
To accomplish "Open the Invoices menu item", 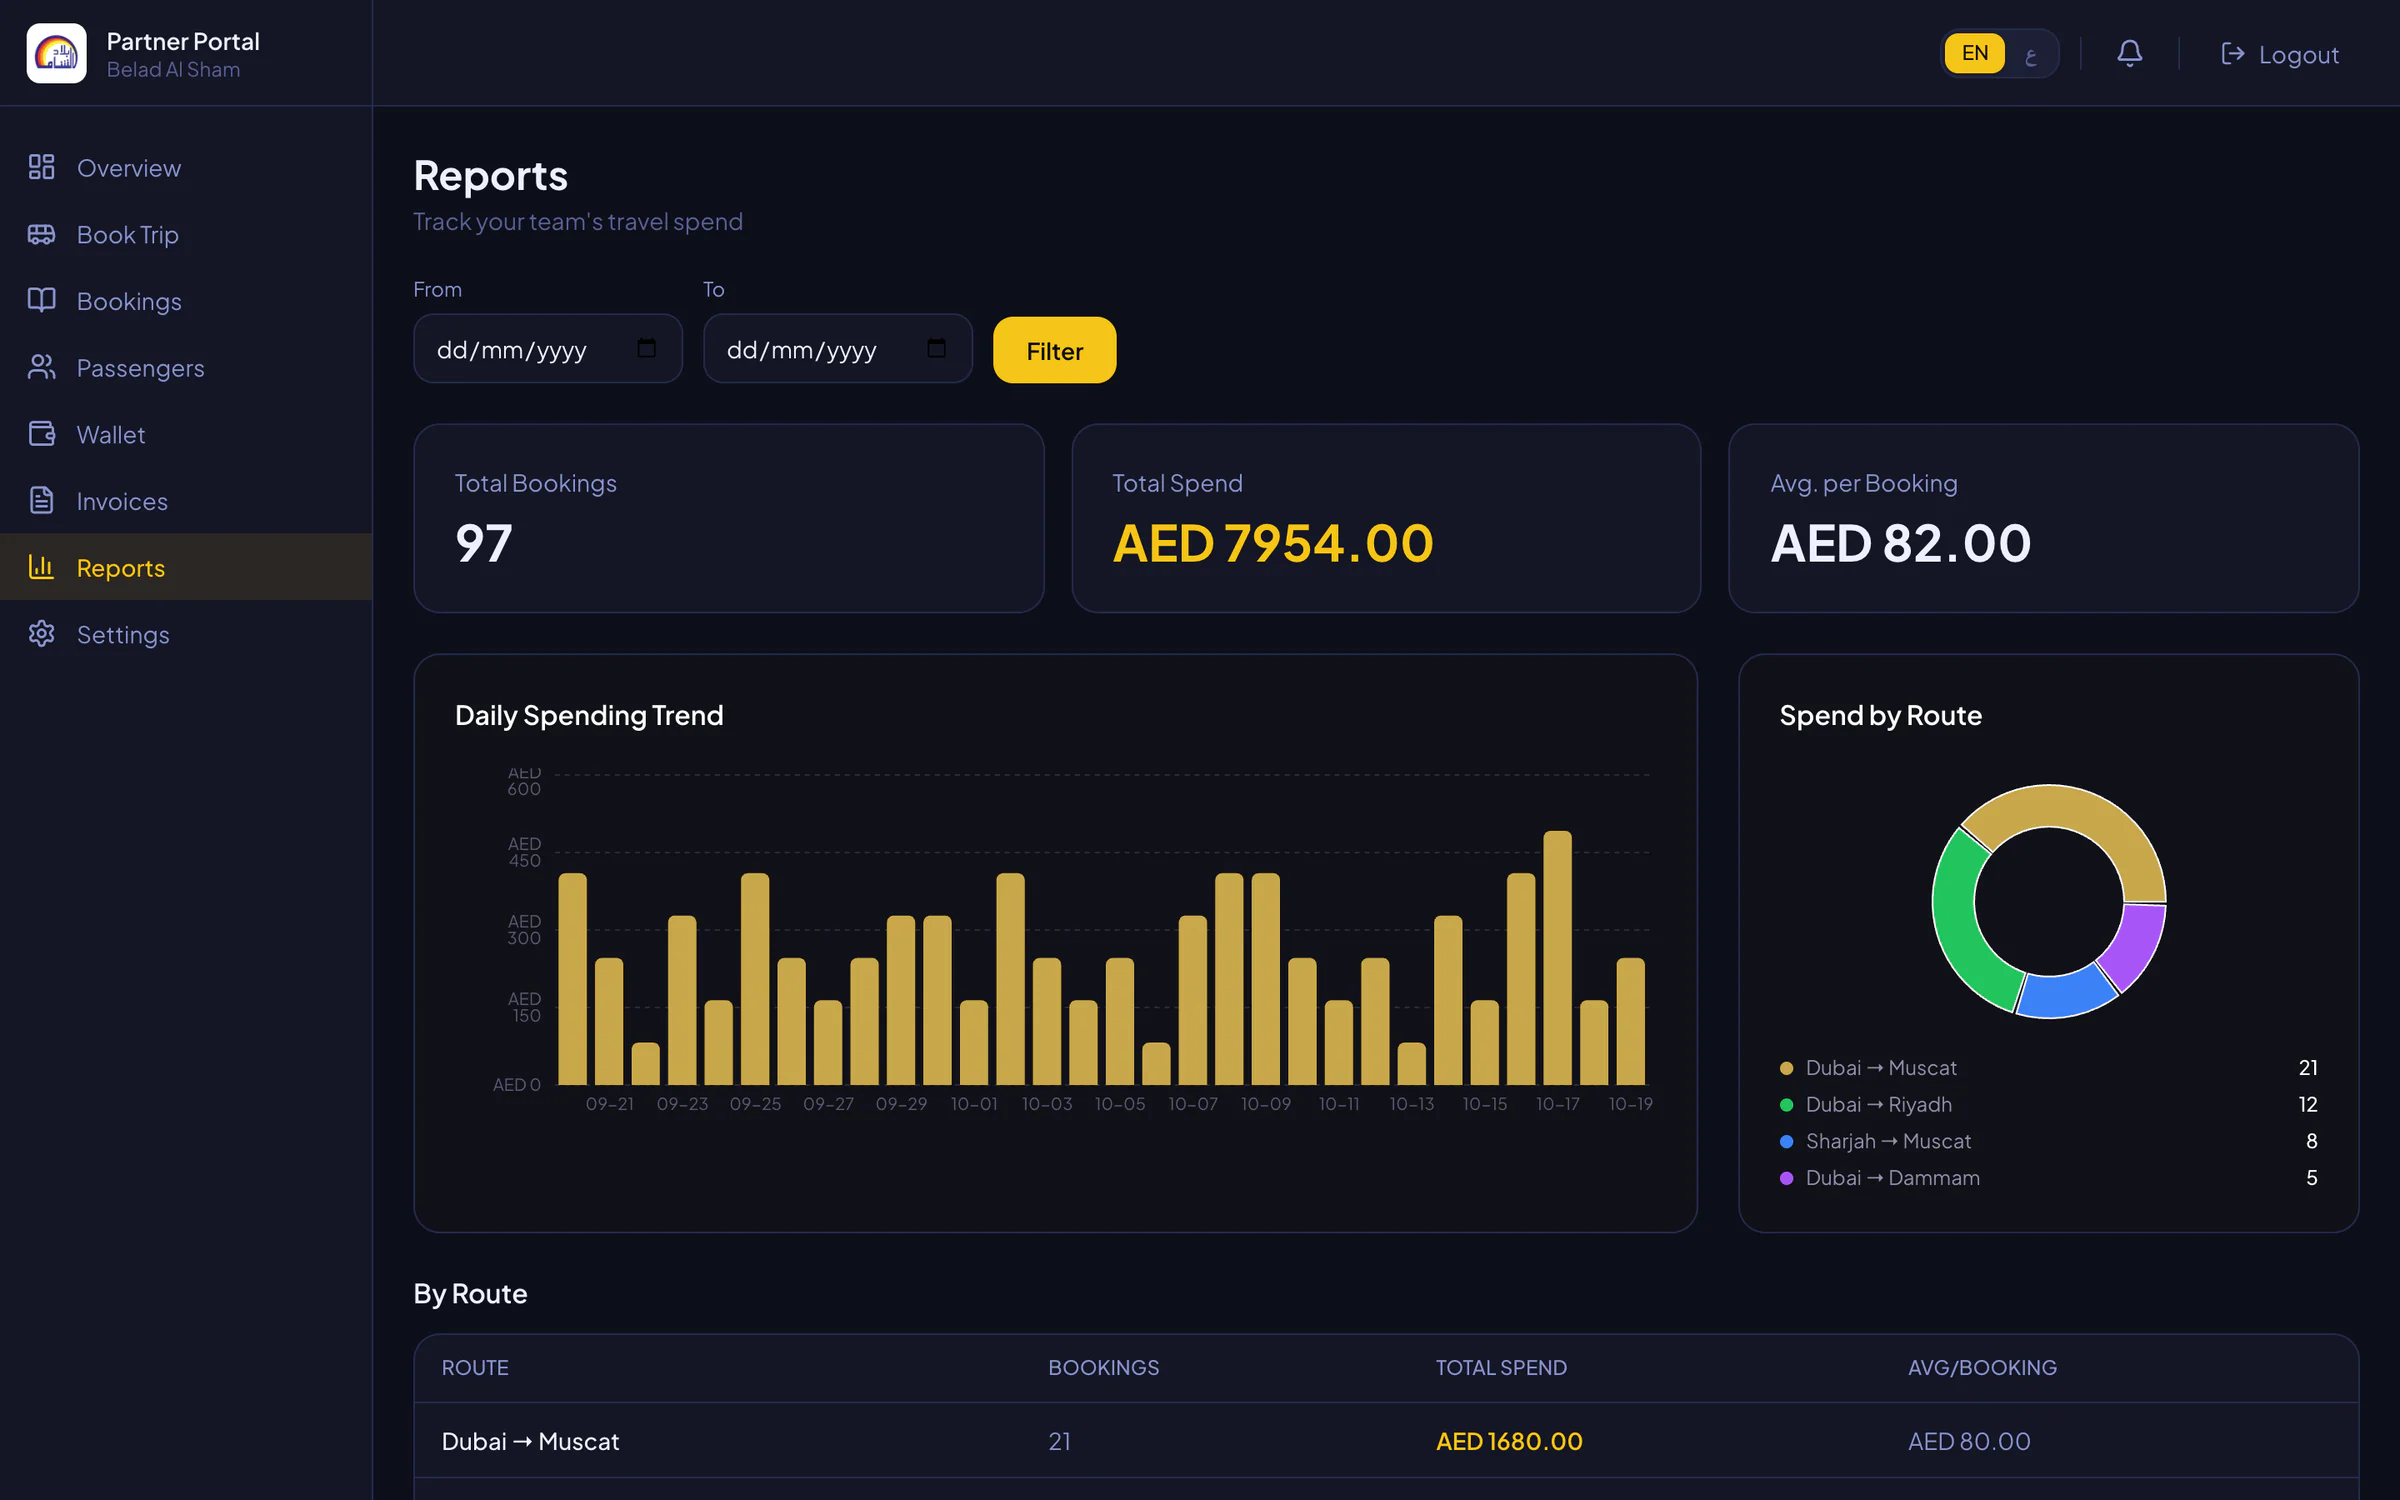I will (x=186, y=500).
